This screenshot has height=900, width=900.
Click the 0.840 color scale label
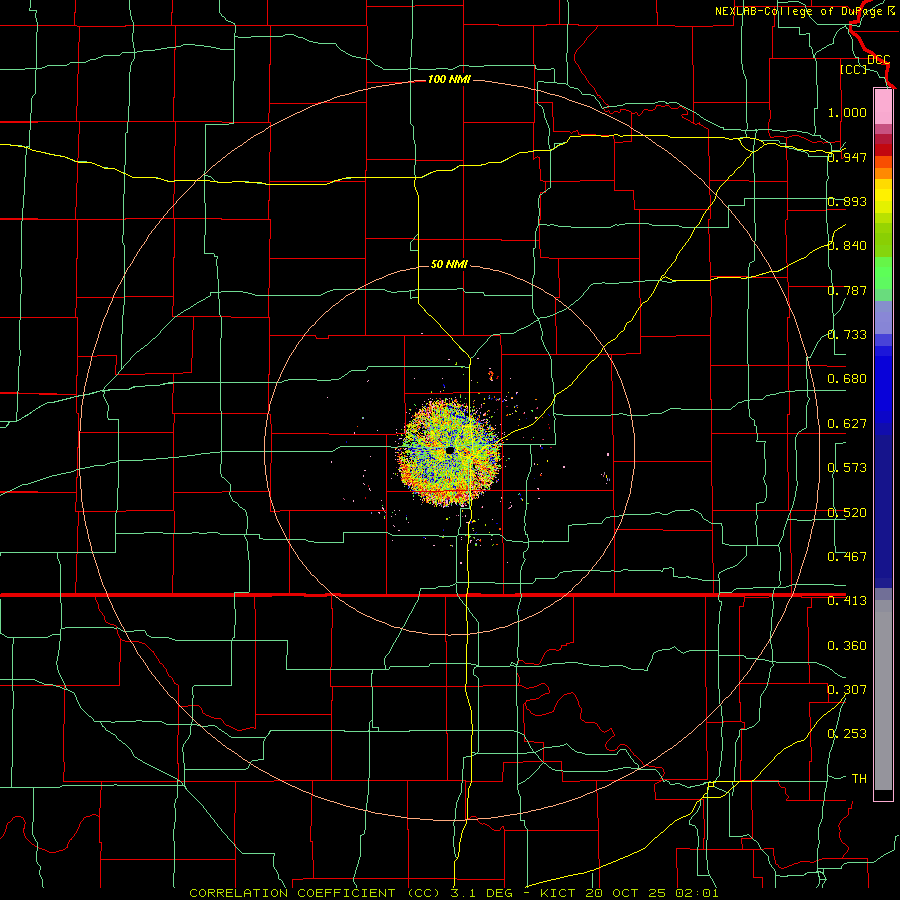coord(847,246)
